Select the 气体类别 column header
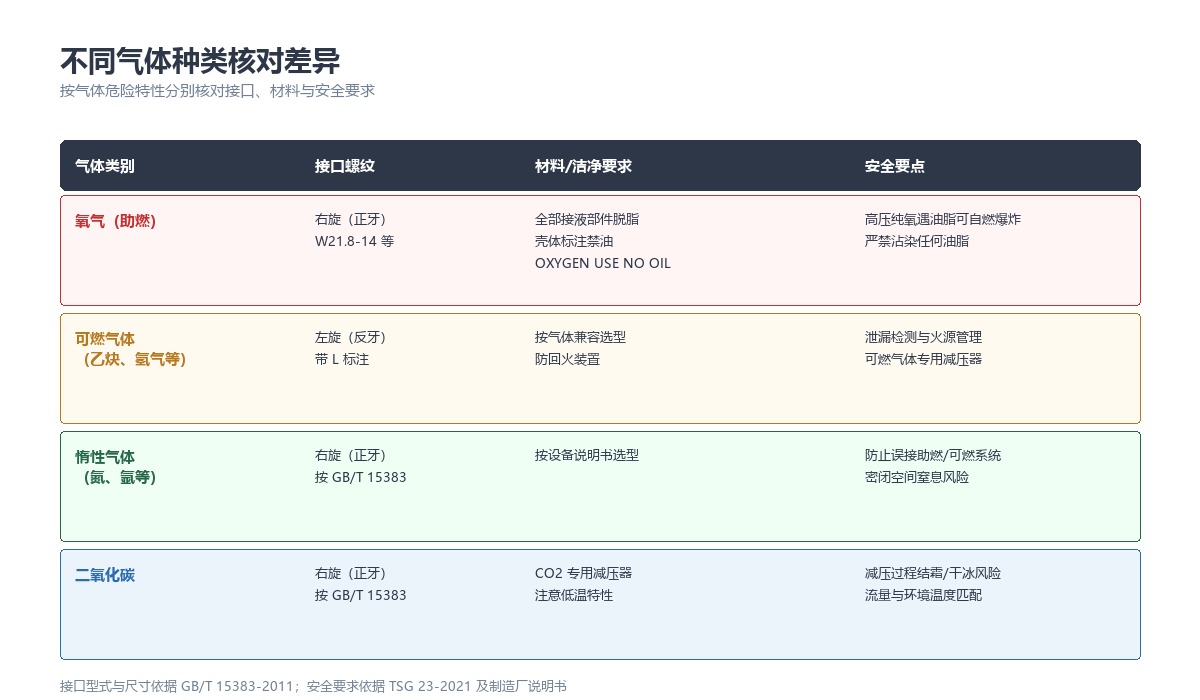This screenshot has width=1200, height=700. tap(105, 166)
